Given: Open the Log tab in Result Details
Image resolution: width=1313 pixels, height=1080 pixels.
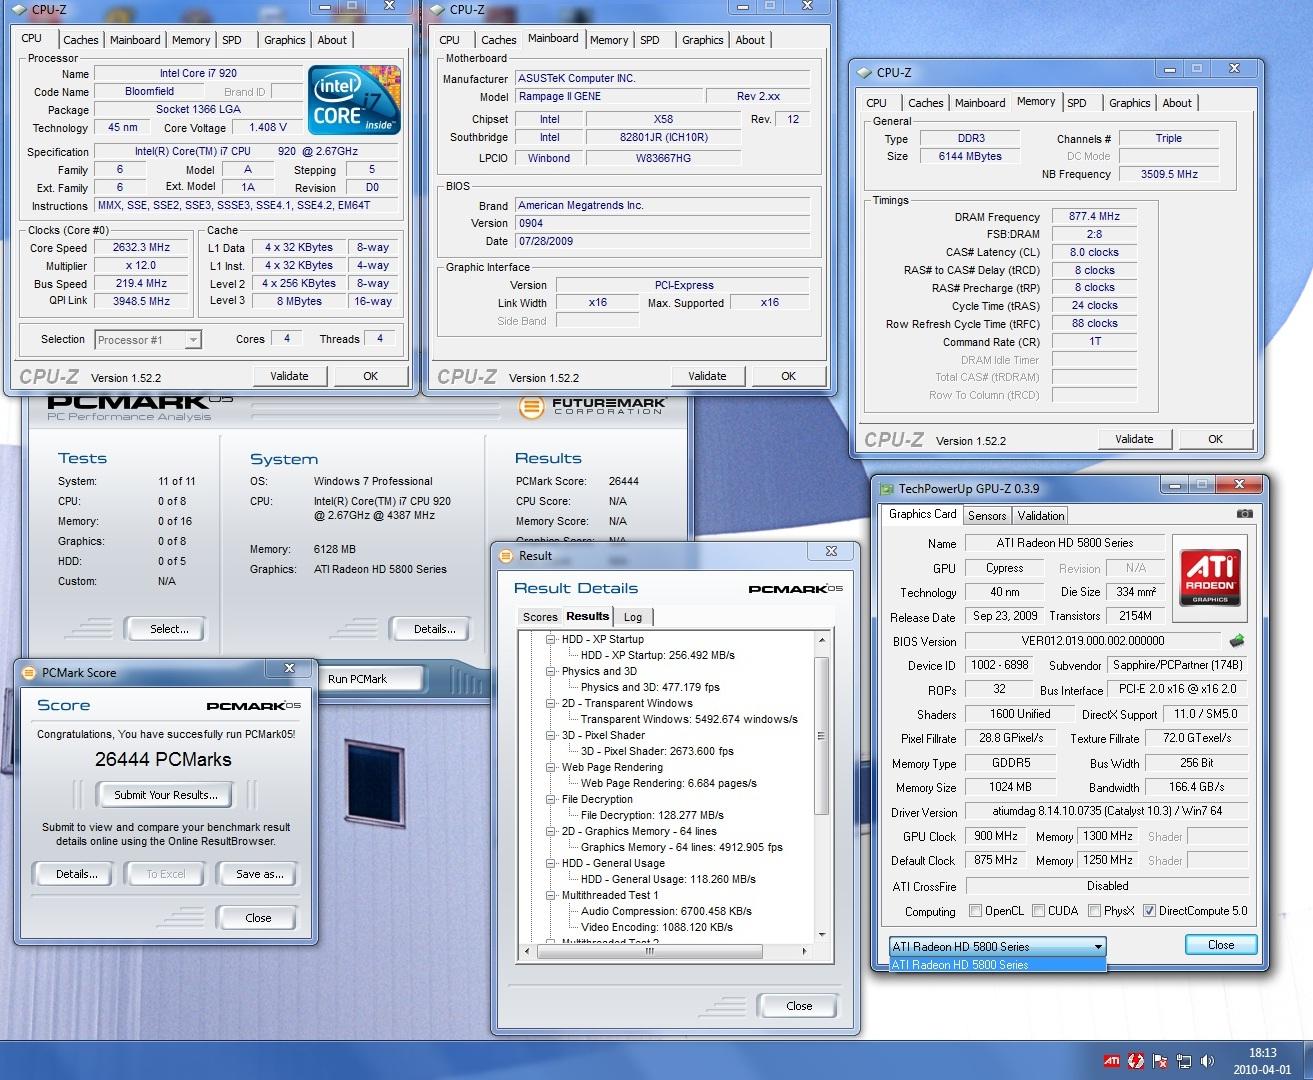Looking at the screenshot, I should pyautogui.click(x=633, y=617).
